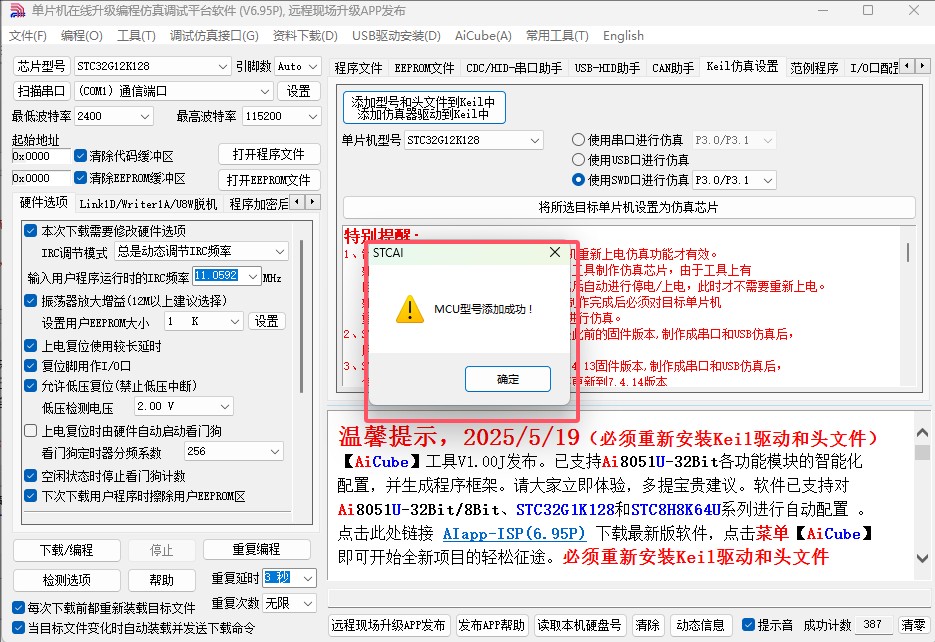Click hardware options panel vertical scrollbar

pyautogui.click(x=302, y=316)
